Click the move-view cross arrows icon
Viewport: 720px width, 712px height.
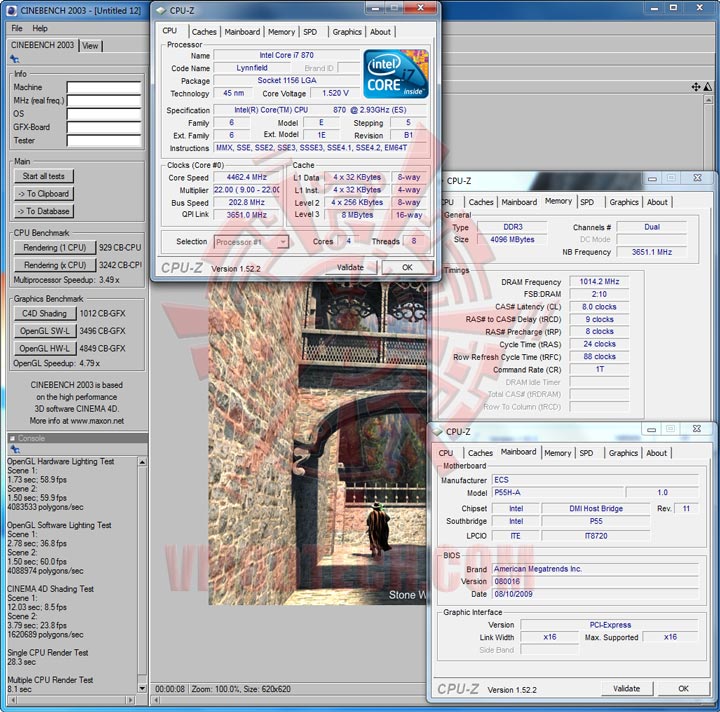[696, 87]
